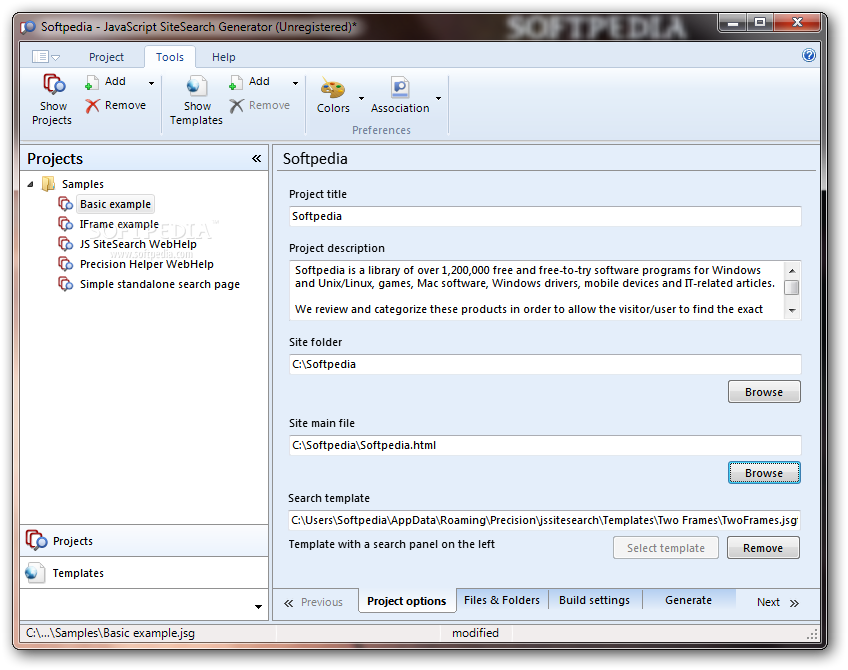Open navigation pane options arrow below Templates
The image size is (848, 670).
point(258,606)
